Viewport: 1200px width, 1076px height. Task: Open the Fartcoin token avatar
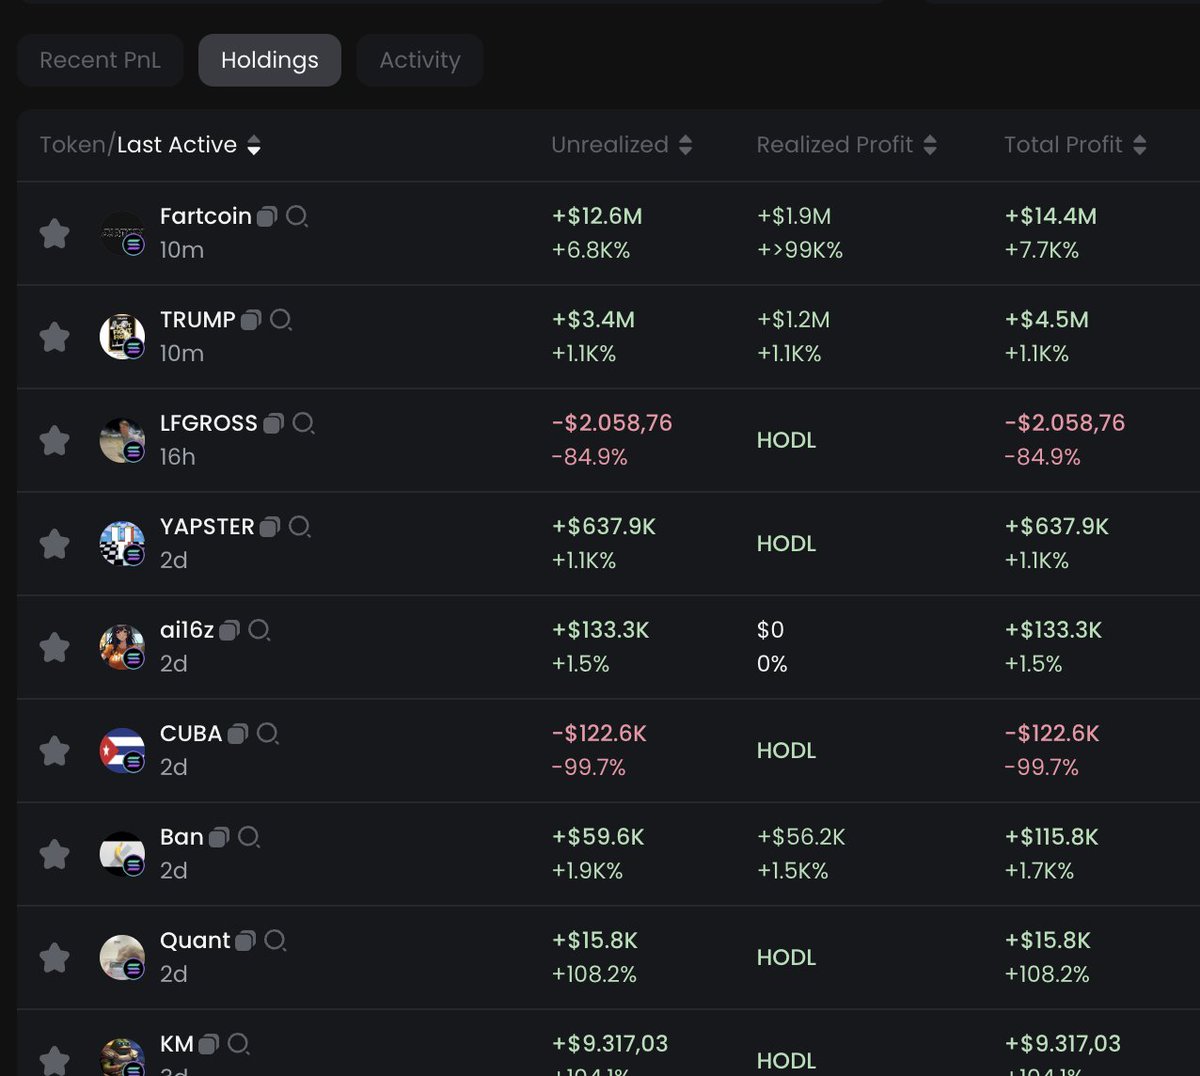(122, 233)
